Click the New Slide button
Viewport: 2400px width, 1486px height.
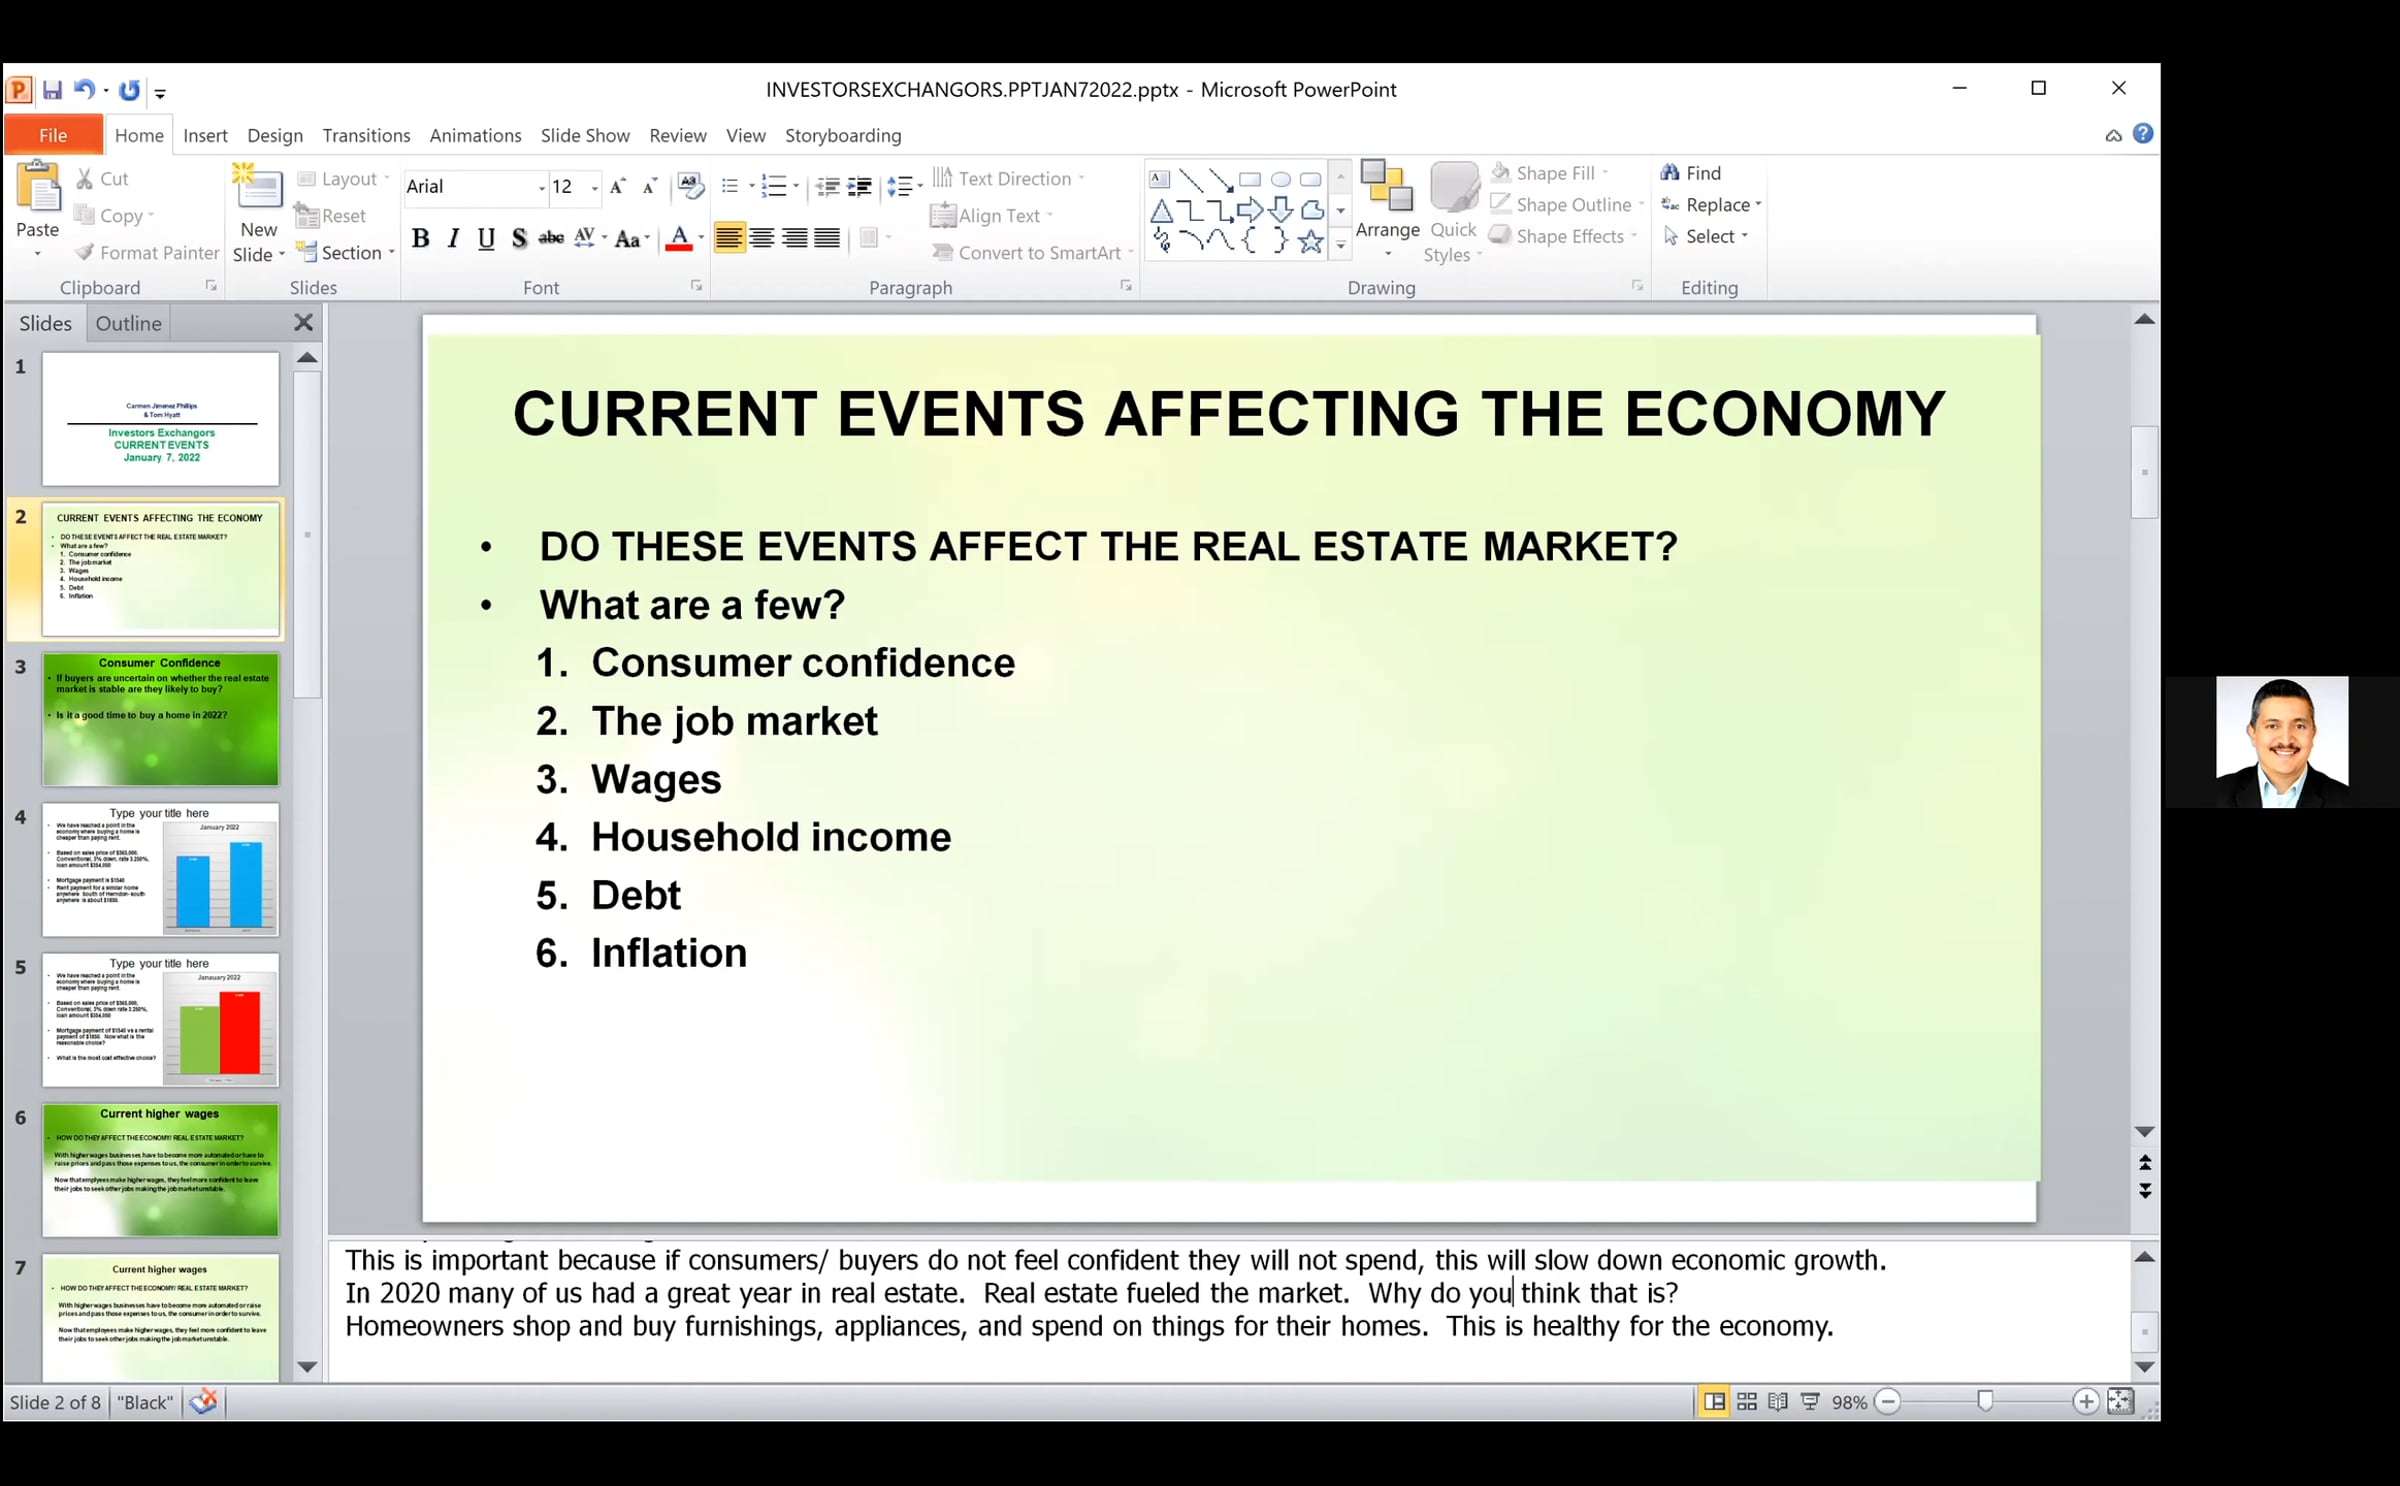click(x=258, y=190)
